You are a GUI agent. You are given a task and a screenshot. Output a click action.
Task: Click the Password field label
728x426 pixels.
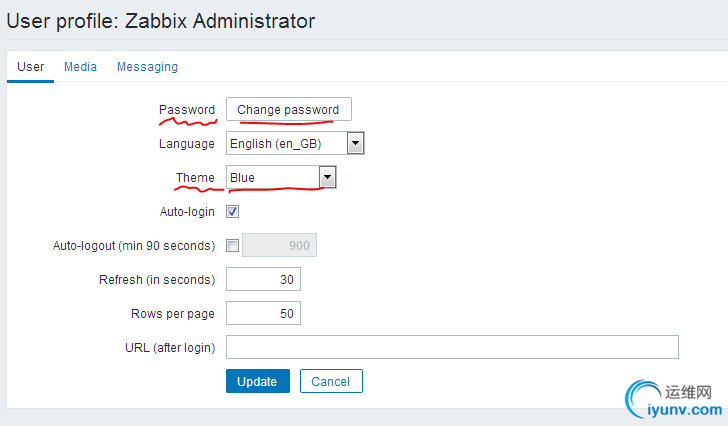(187, 110)
